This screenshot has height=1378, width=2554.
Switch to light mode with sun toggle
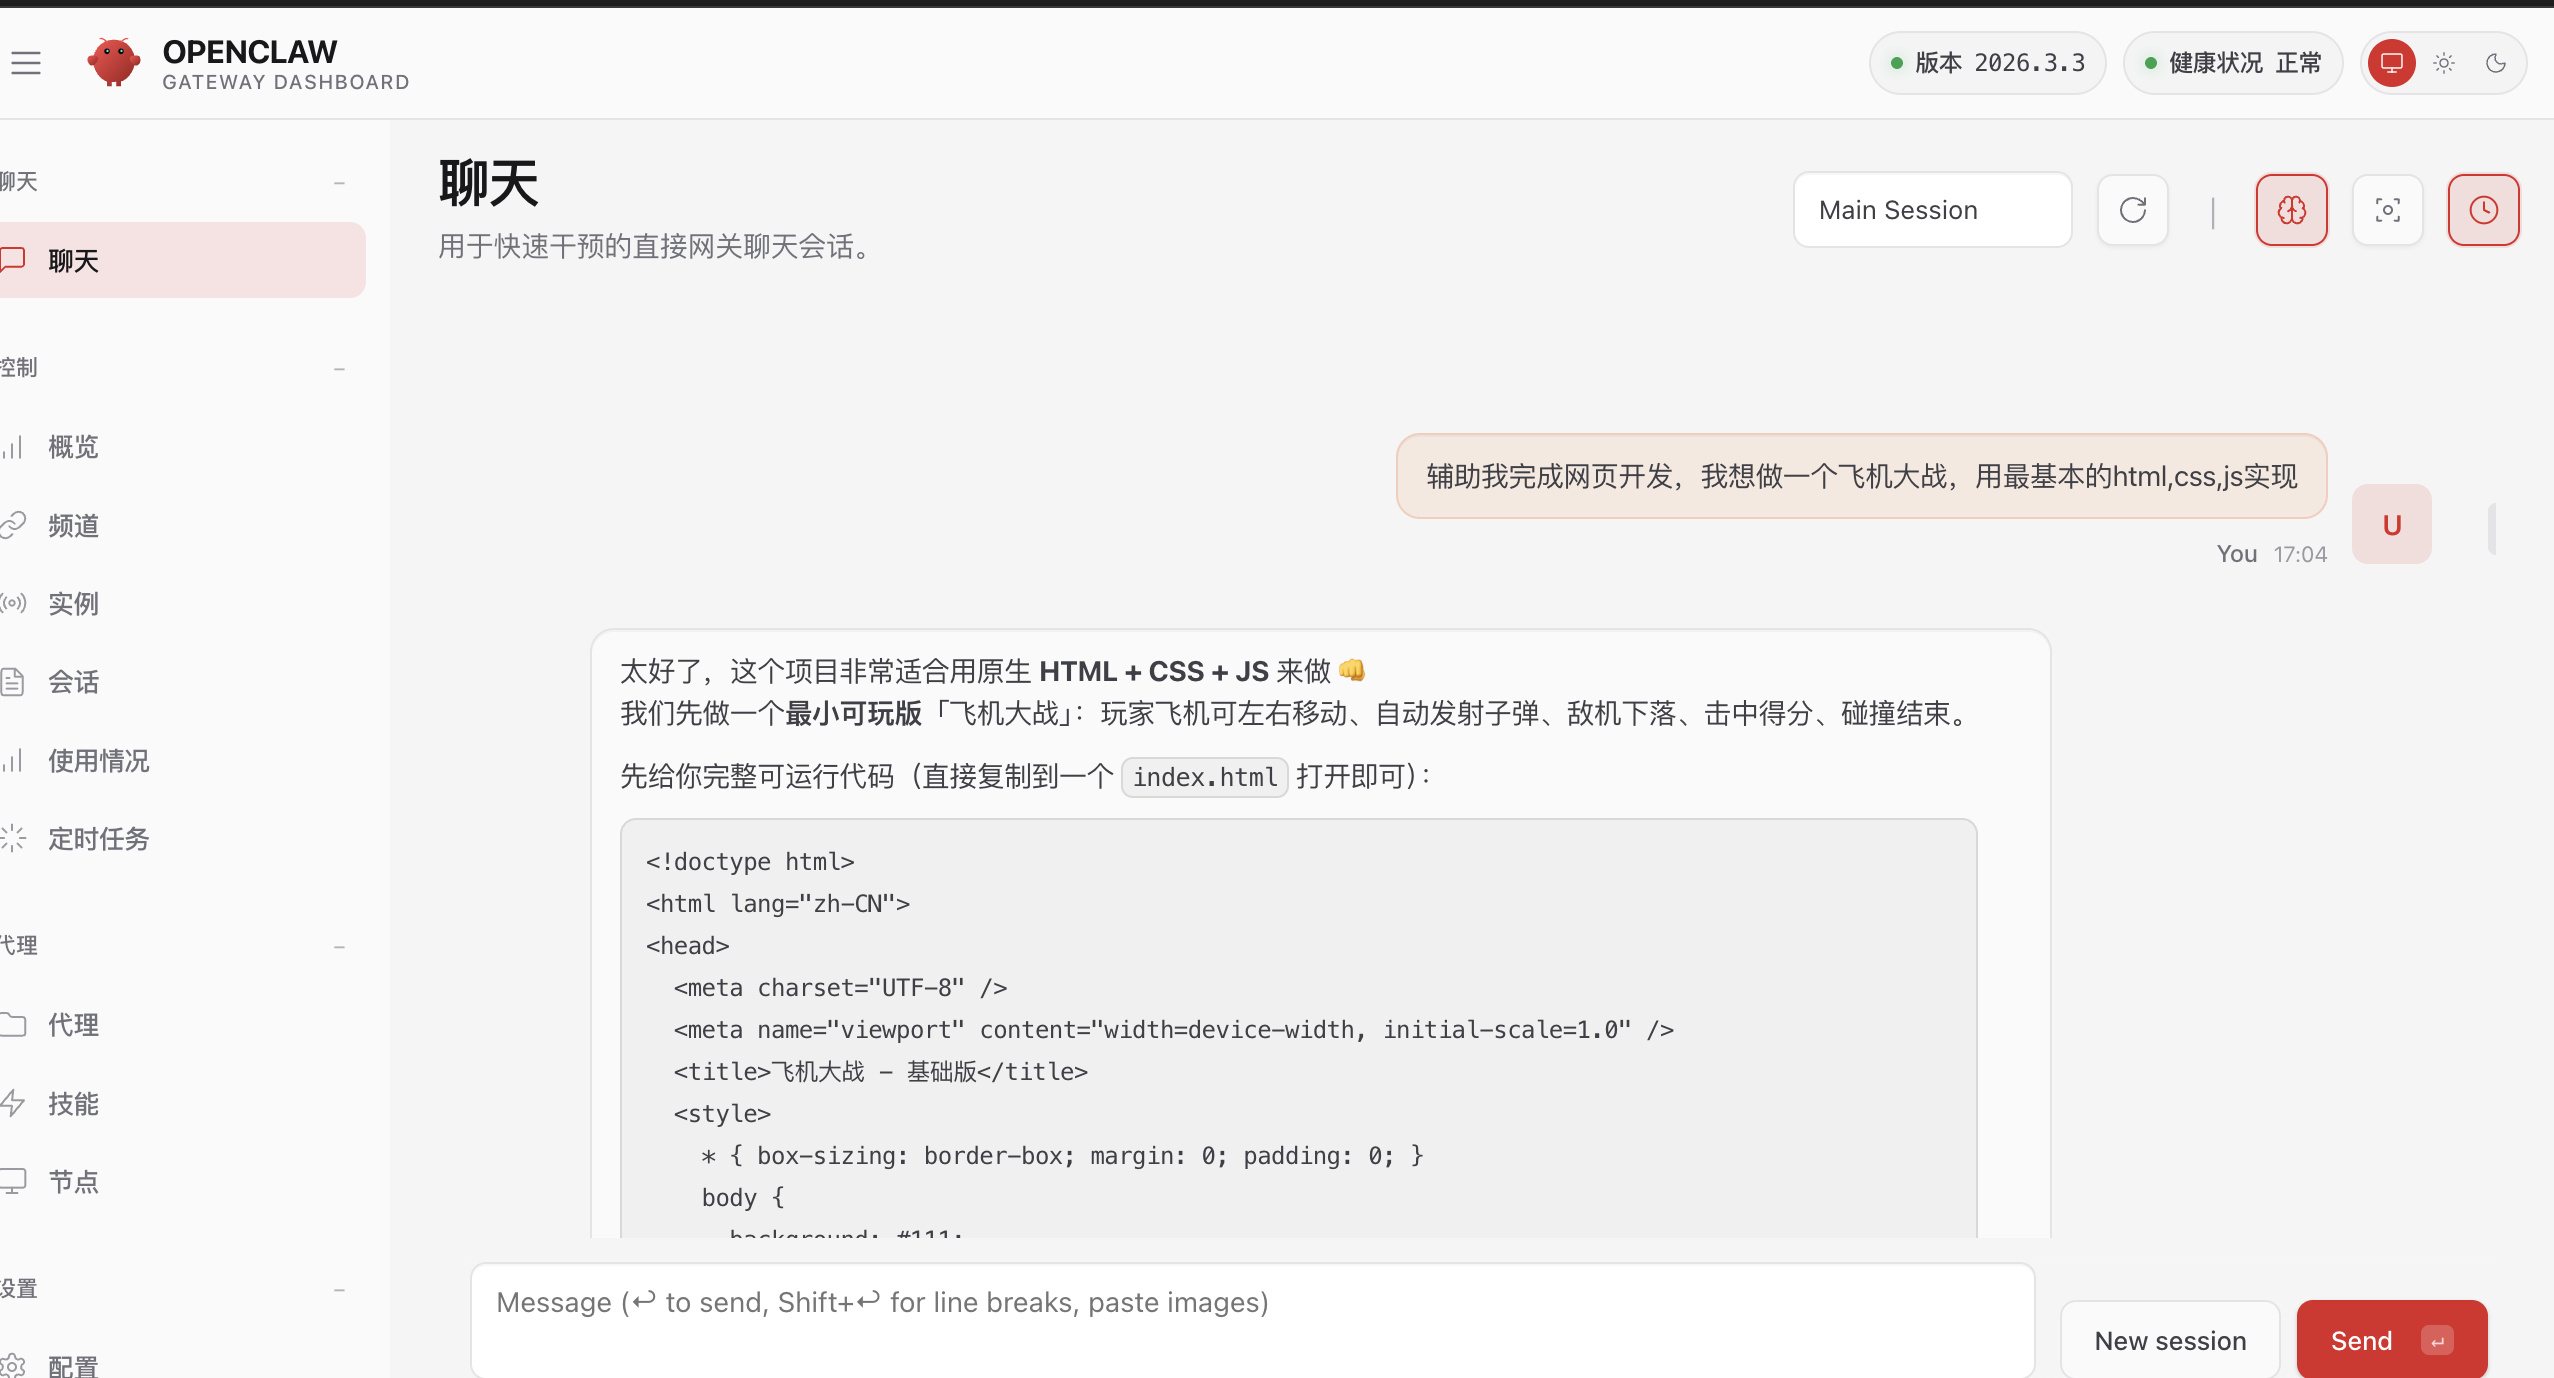tap(2443, 63)
